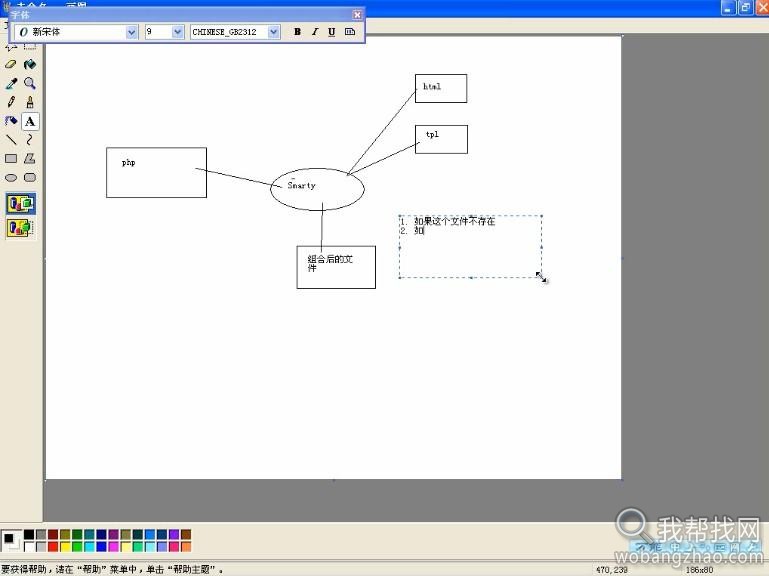Toggle Italic in the font toolbar

click(x=315, y=31)
